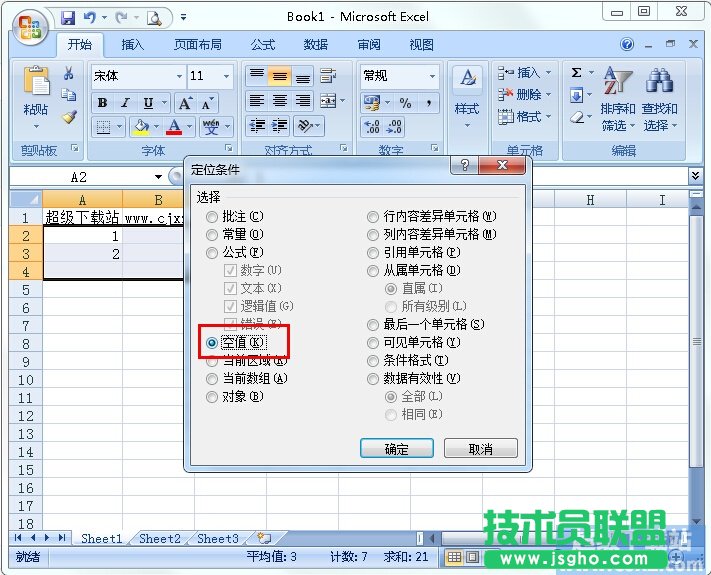Click the percent style button
The width and height of the screenshot is (711, 575).
(405, 103)
